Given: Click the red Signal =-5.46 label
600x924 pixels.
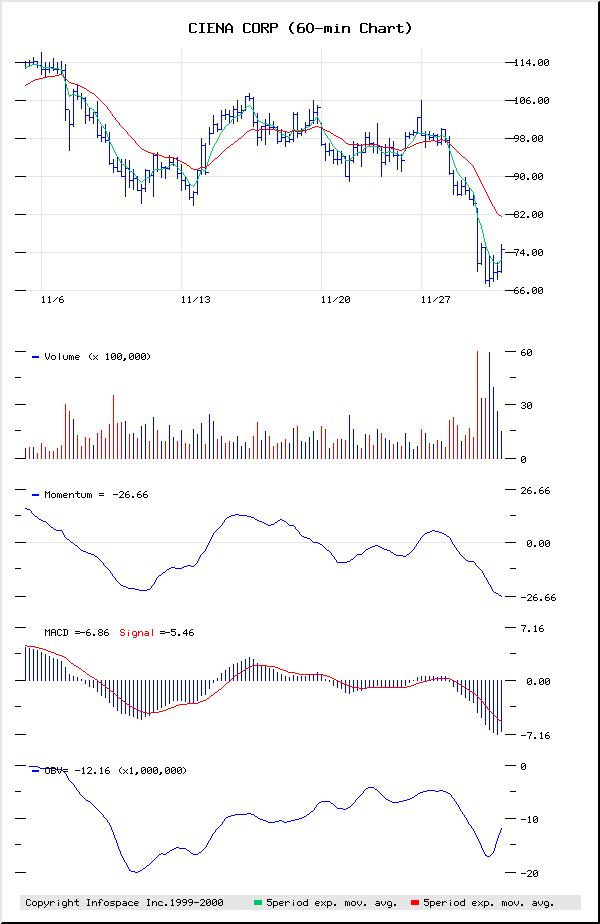Looking at the screenshot, I should pos(157,633).
